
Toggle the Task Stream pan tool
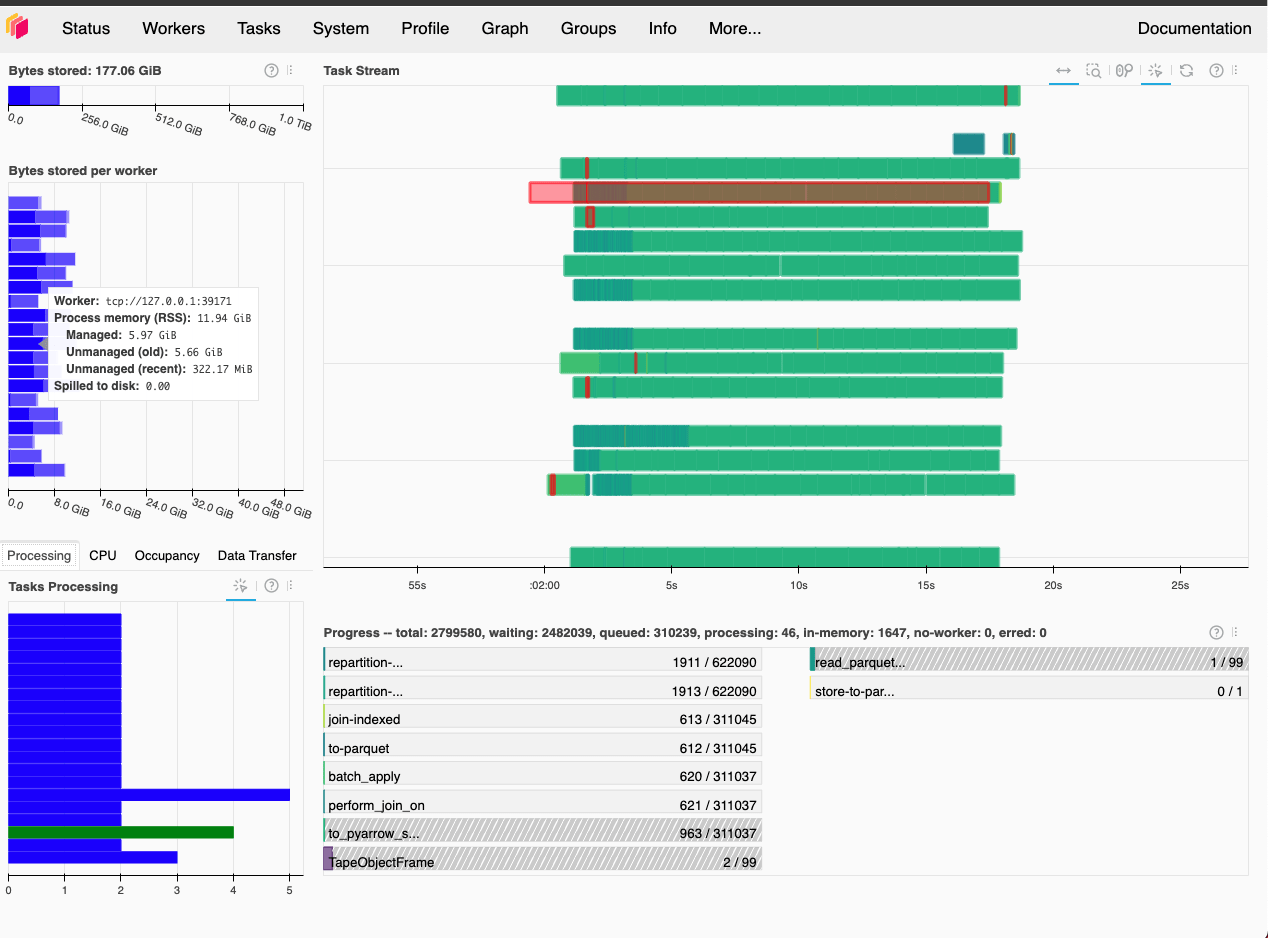point(1064,71)
